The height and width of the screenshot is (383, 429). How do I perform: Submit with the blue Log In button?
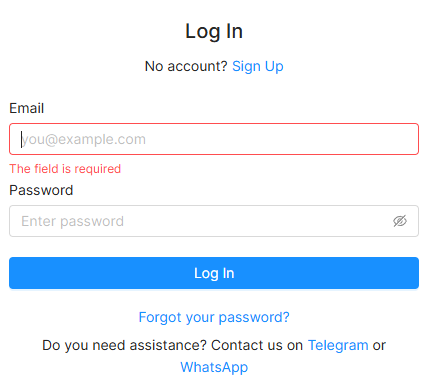pos(214,273)
